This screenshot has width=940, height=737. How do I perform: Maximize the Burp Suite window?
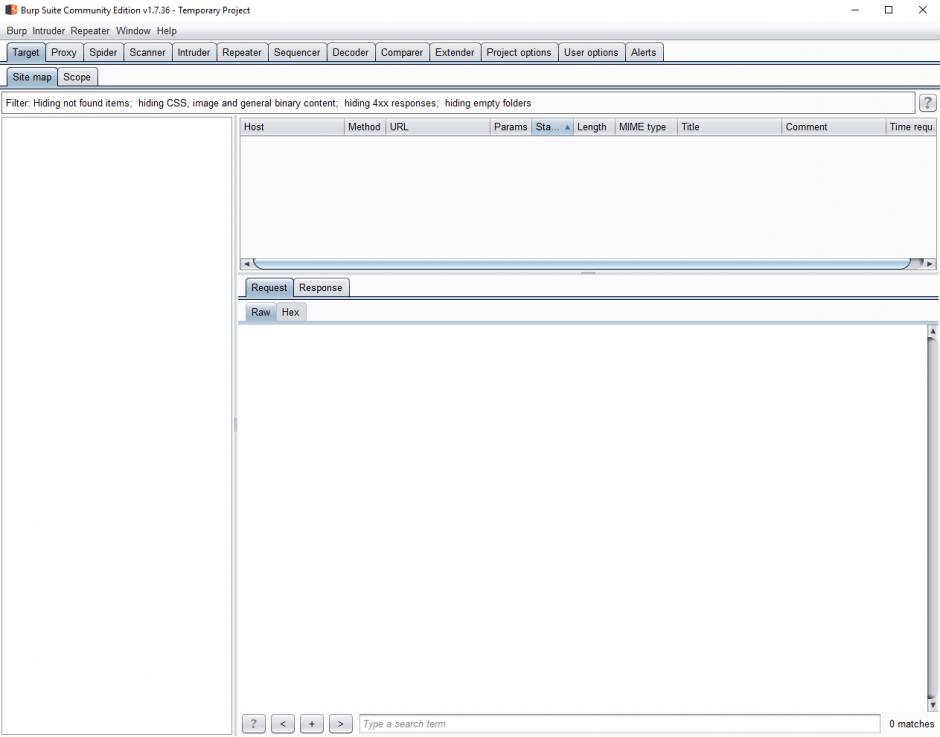tap(888, 10)
